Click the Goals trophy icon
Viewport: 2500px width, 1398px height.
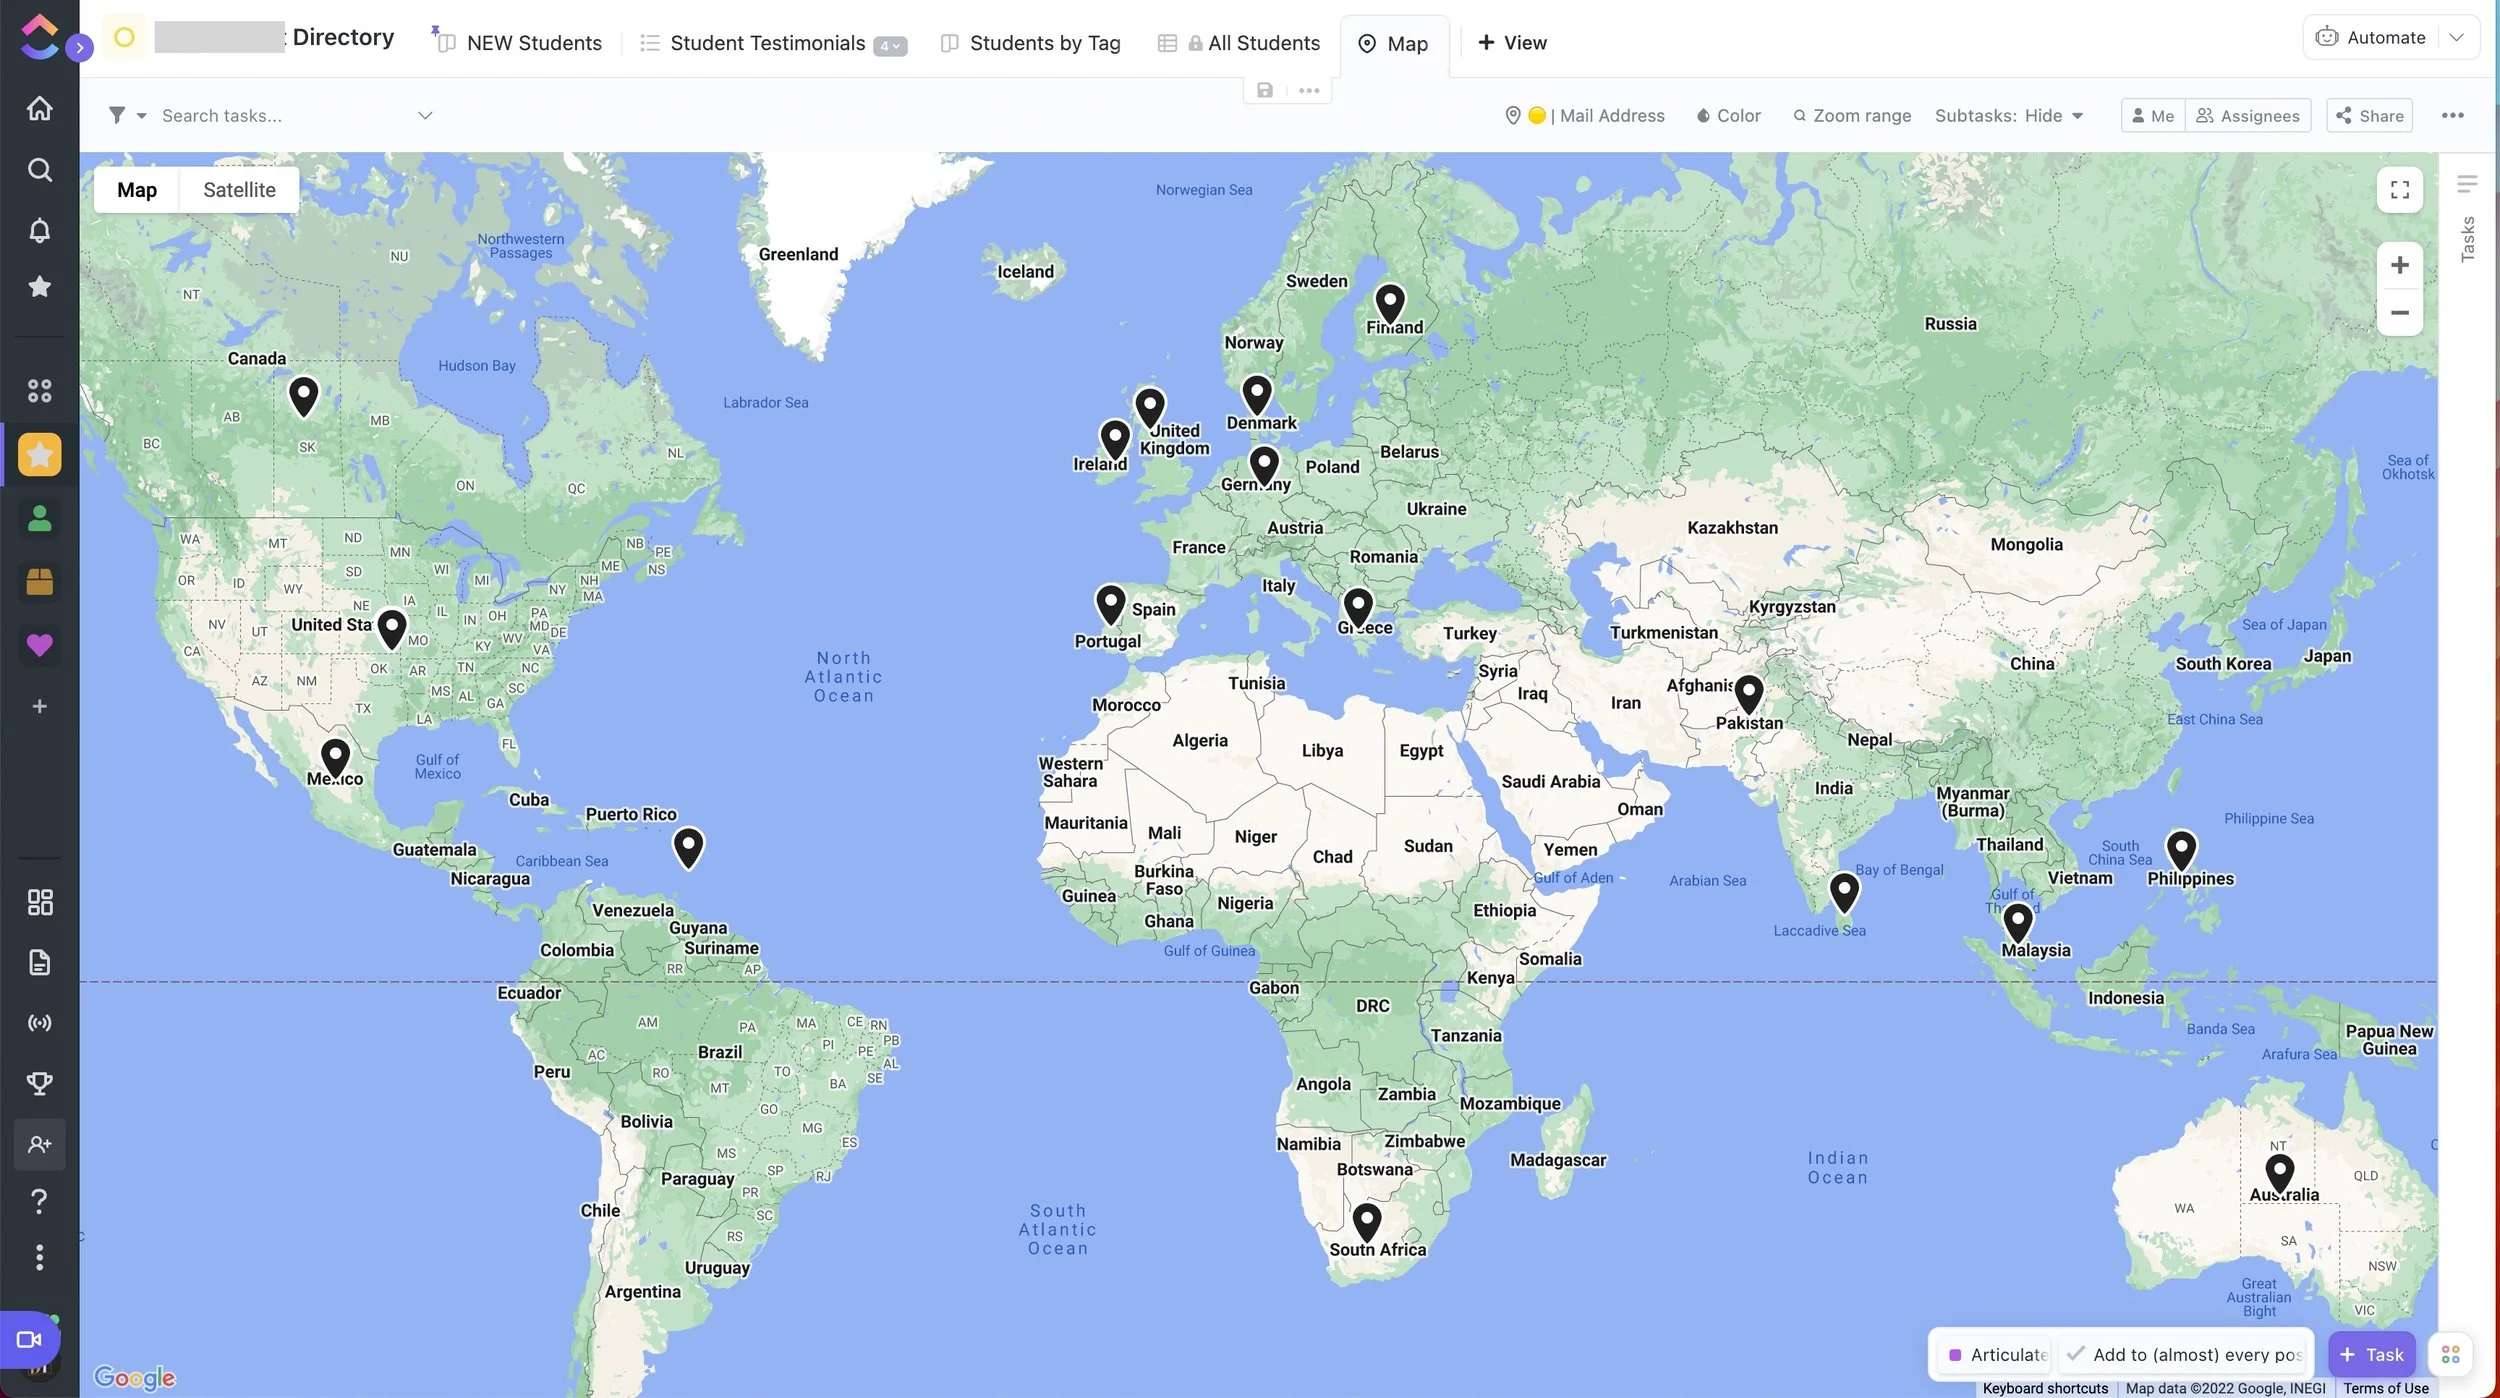pyautogui.click(x=39, y=1083)
